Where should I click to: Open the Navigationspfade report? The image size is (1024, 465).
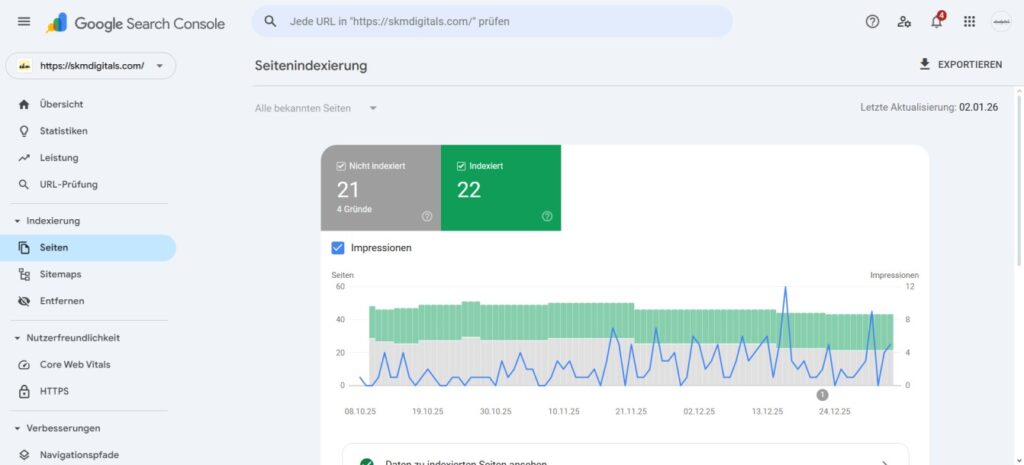(x=88, y=455)
